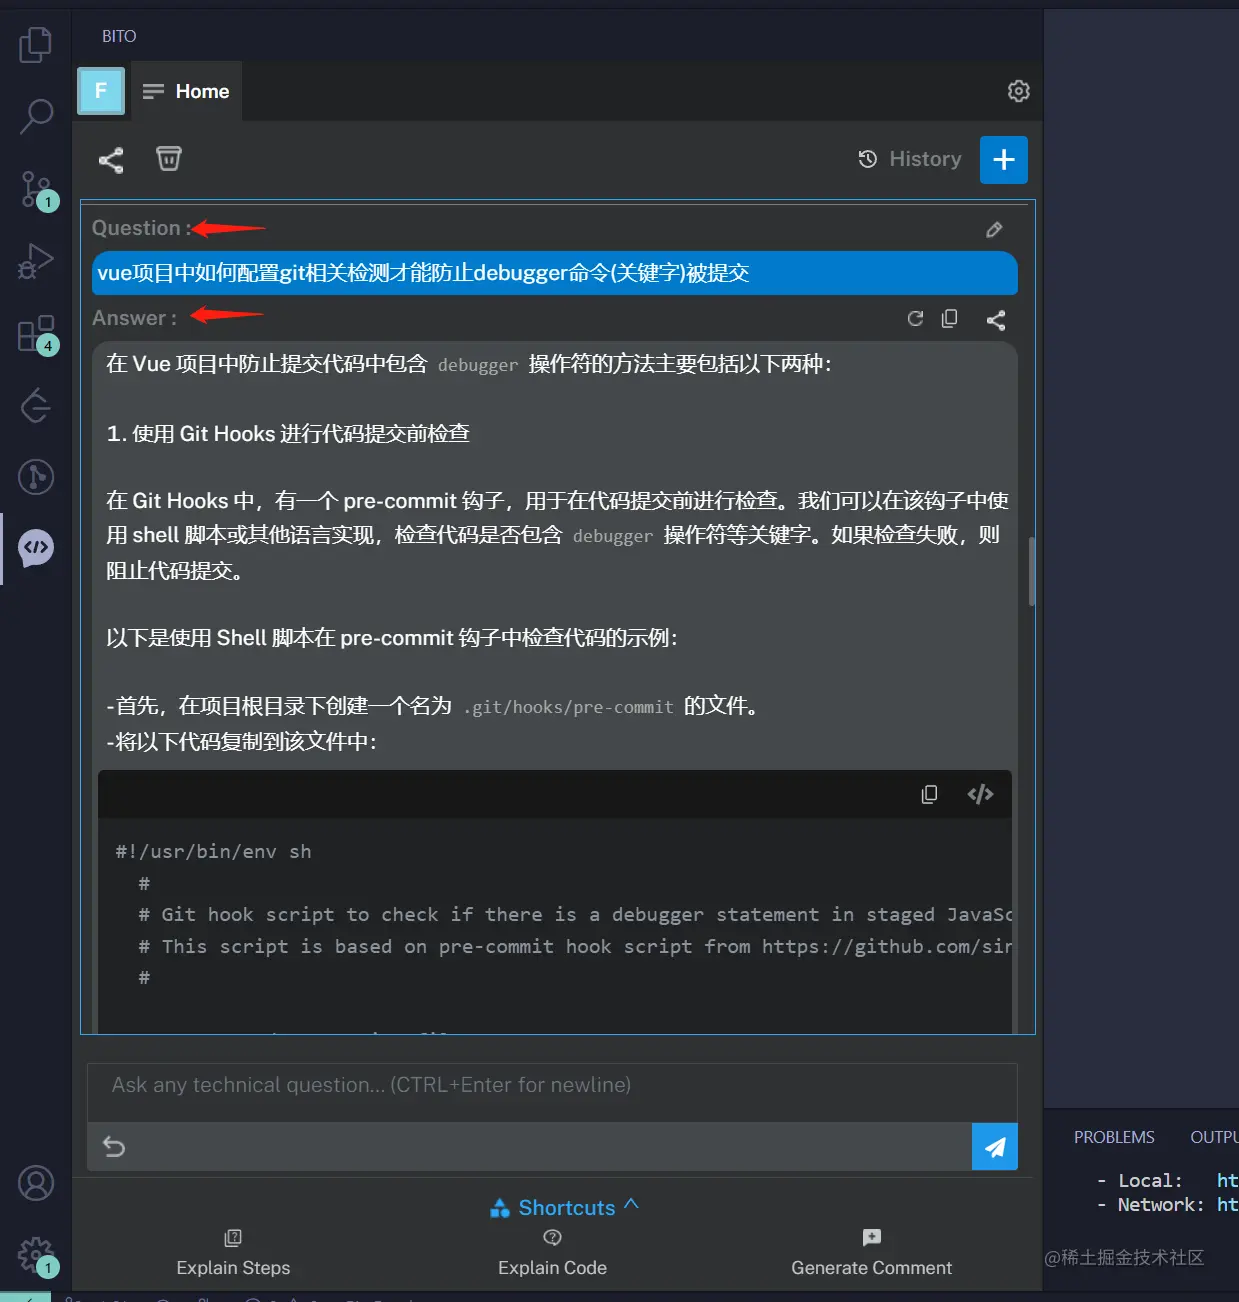This screenshot has height=1302, width=1239.
Task: Open the Explorer files icon
Action: [36, 45]
